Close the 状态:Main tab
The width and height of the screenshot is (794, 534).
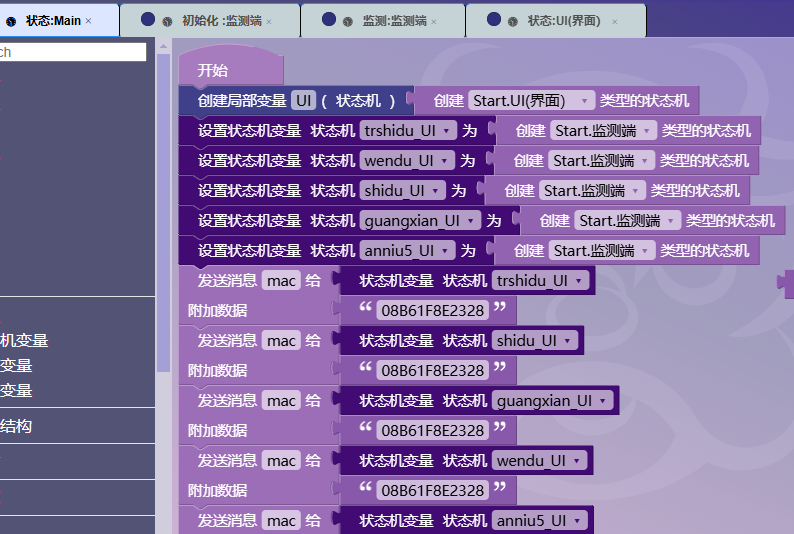coord(89,21)
